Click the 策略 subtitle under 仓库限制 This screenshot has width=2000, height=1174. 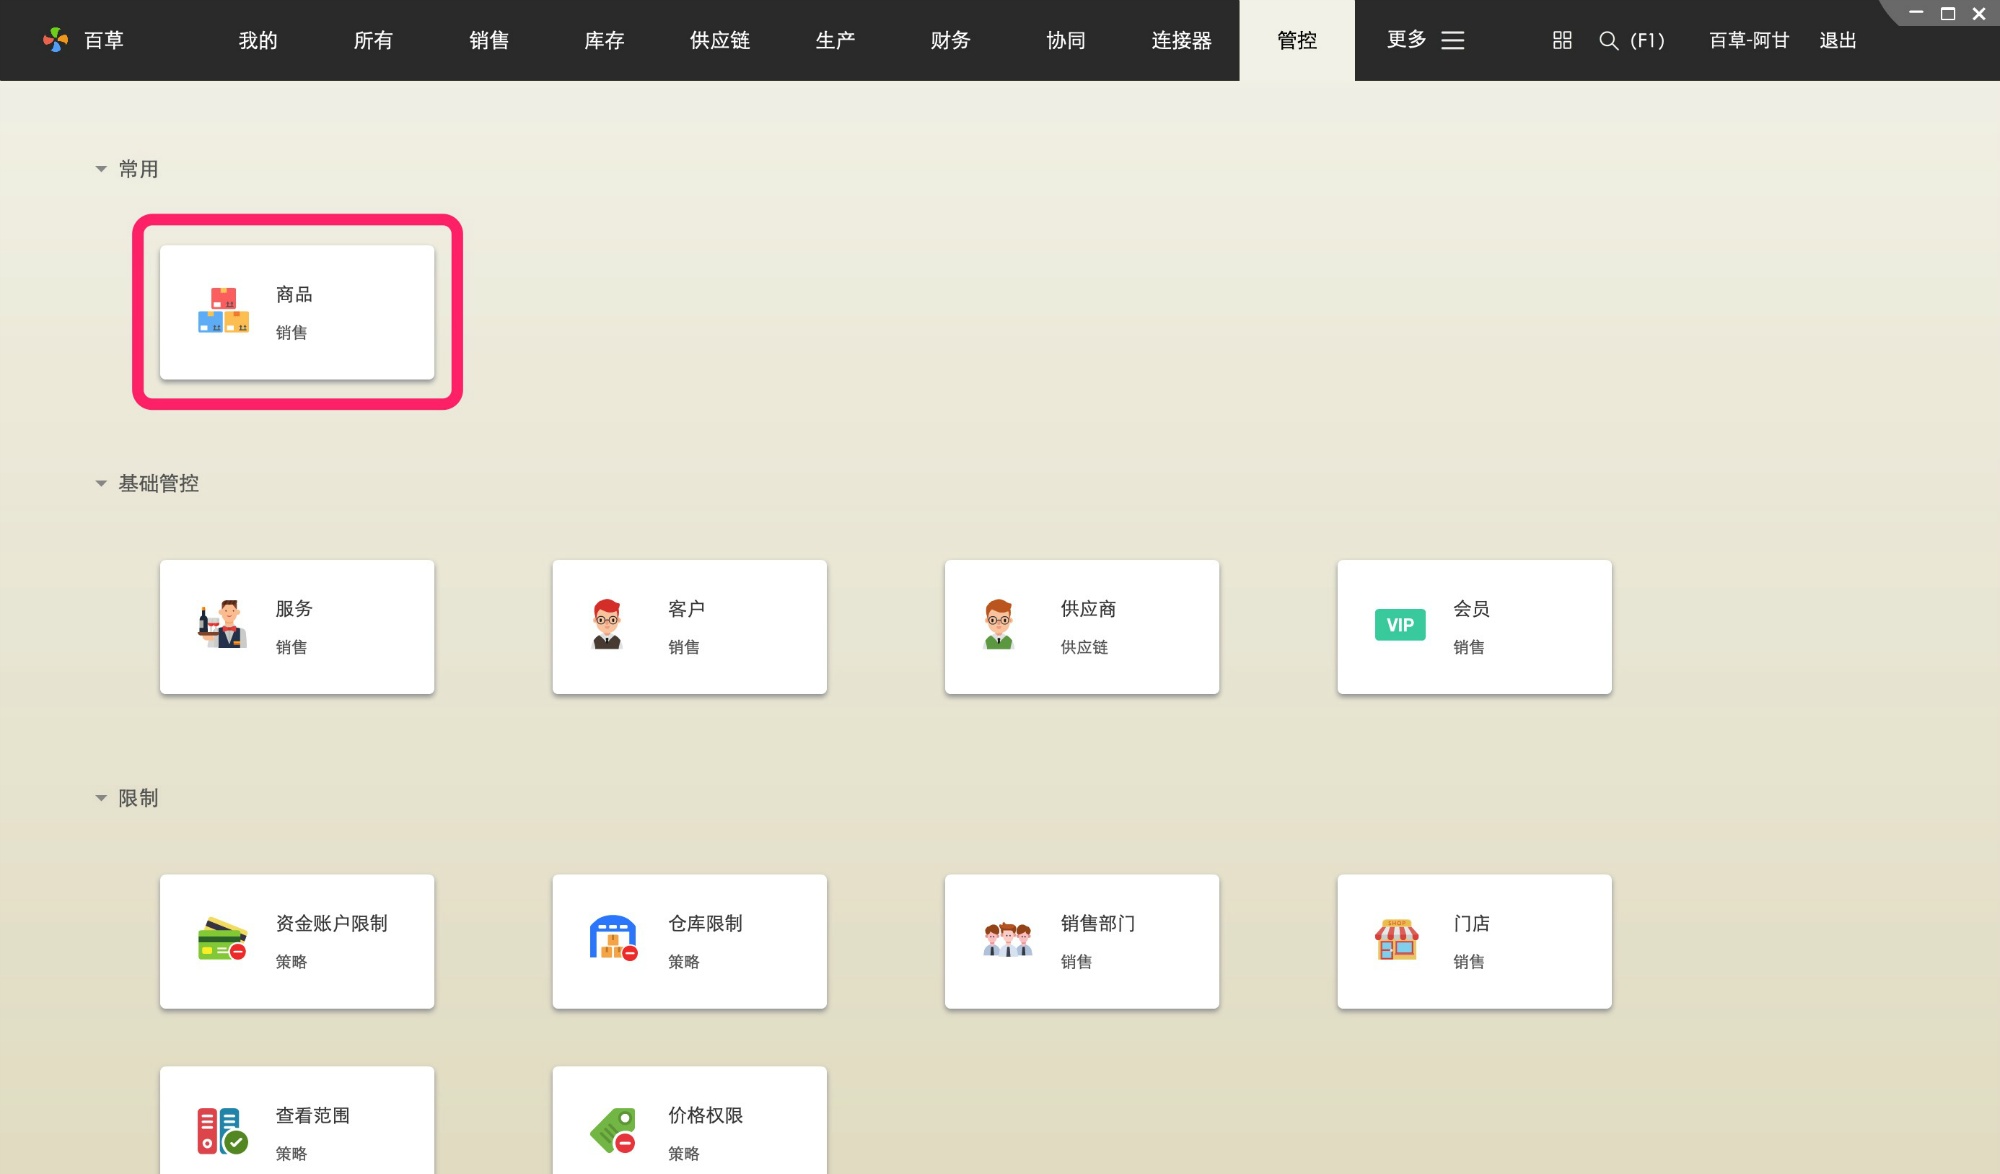[684, 961]
